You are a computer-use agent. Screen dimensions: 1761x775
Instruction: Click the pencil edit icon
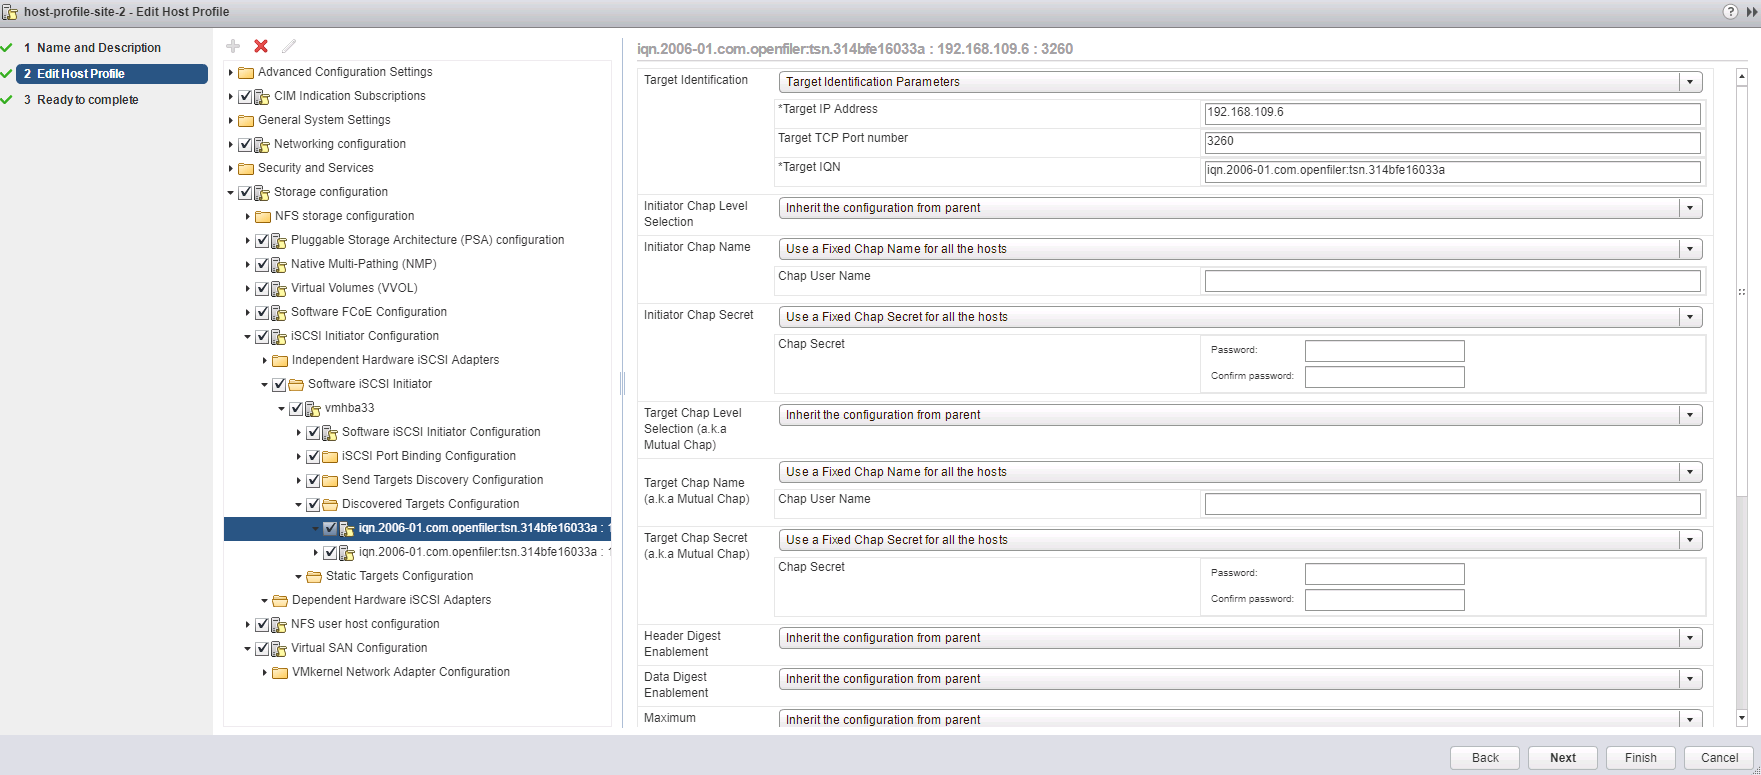(289, 46)
